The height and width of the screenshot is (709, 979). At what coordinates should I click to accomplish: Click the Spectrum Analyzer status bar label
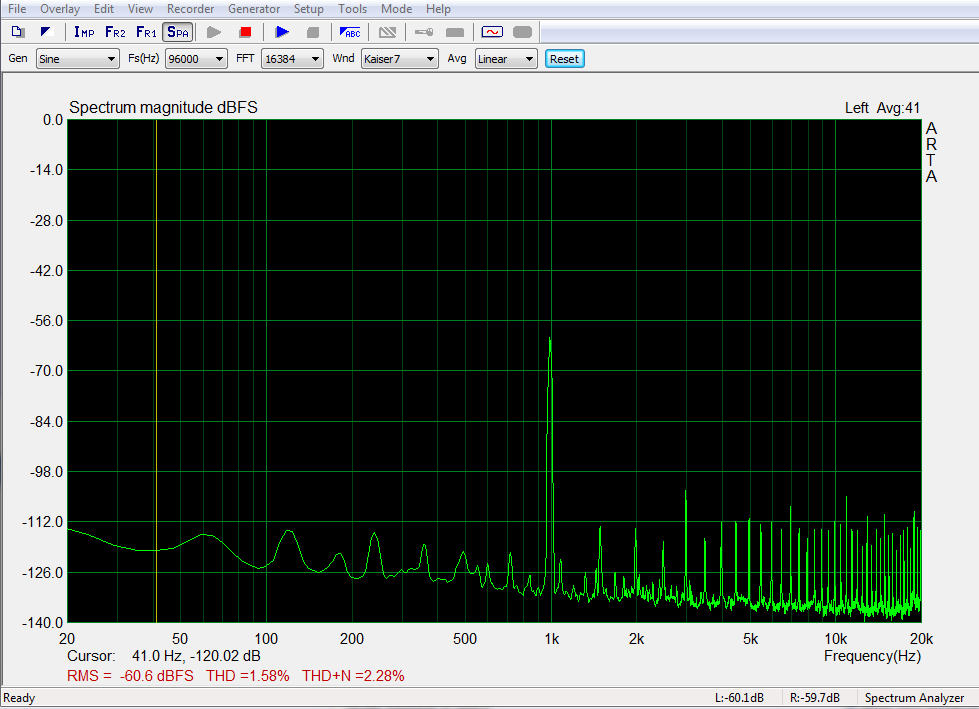coord(914,698)
